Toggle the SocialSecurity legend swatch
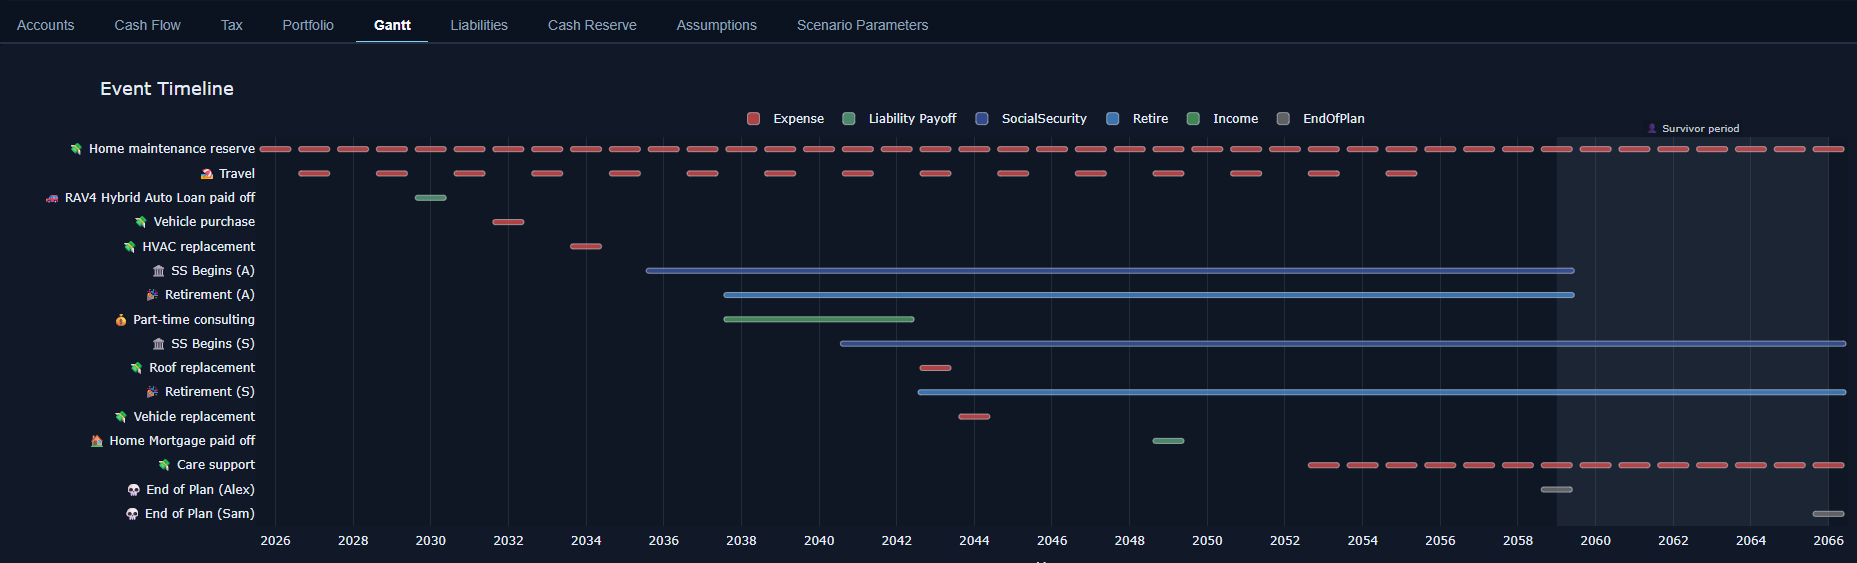1857x563 pixels. point(982,119)
